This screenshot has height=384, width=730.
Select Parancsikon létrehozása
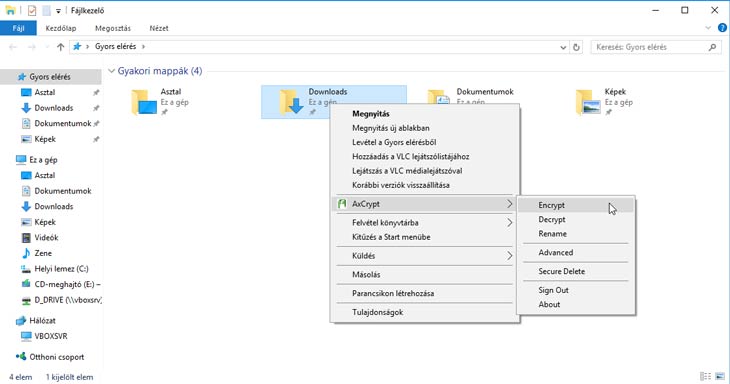pos(425,294)
